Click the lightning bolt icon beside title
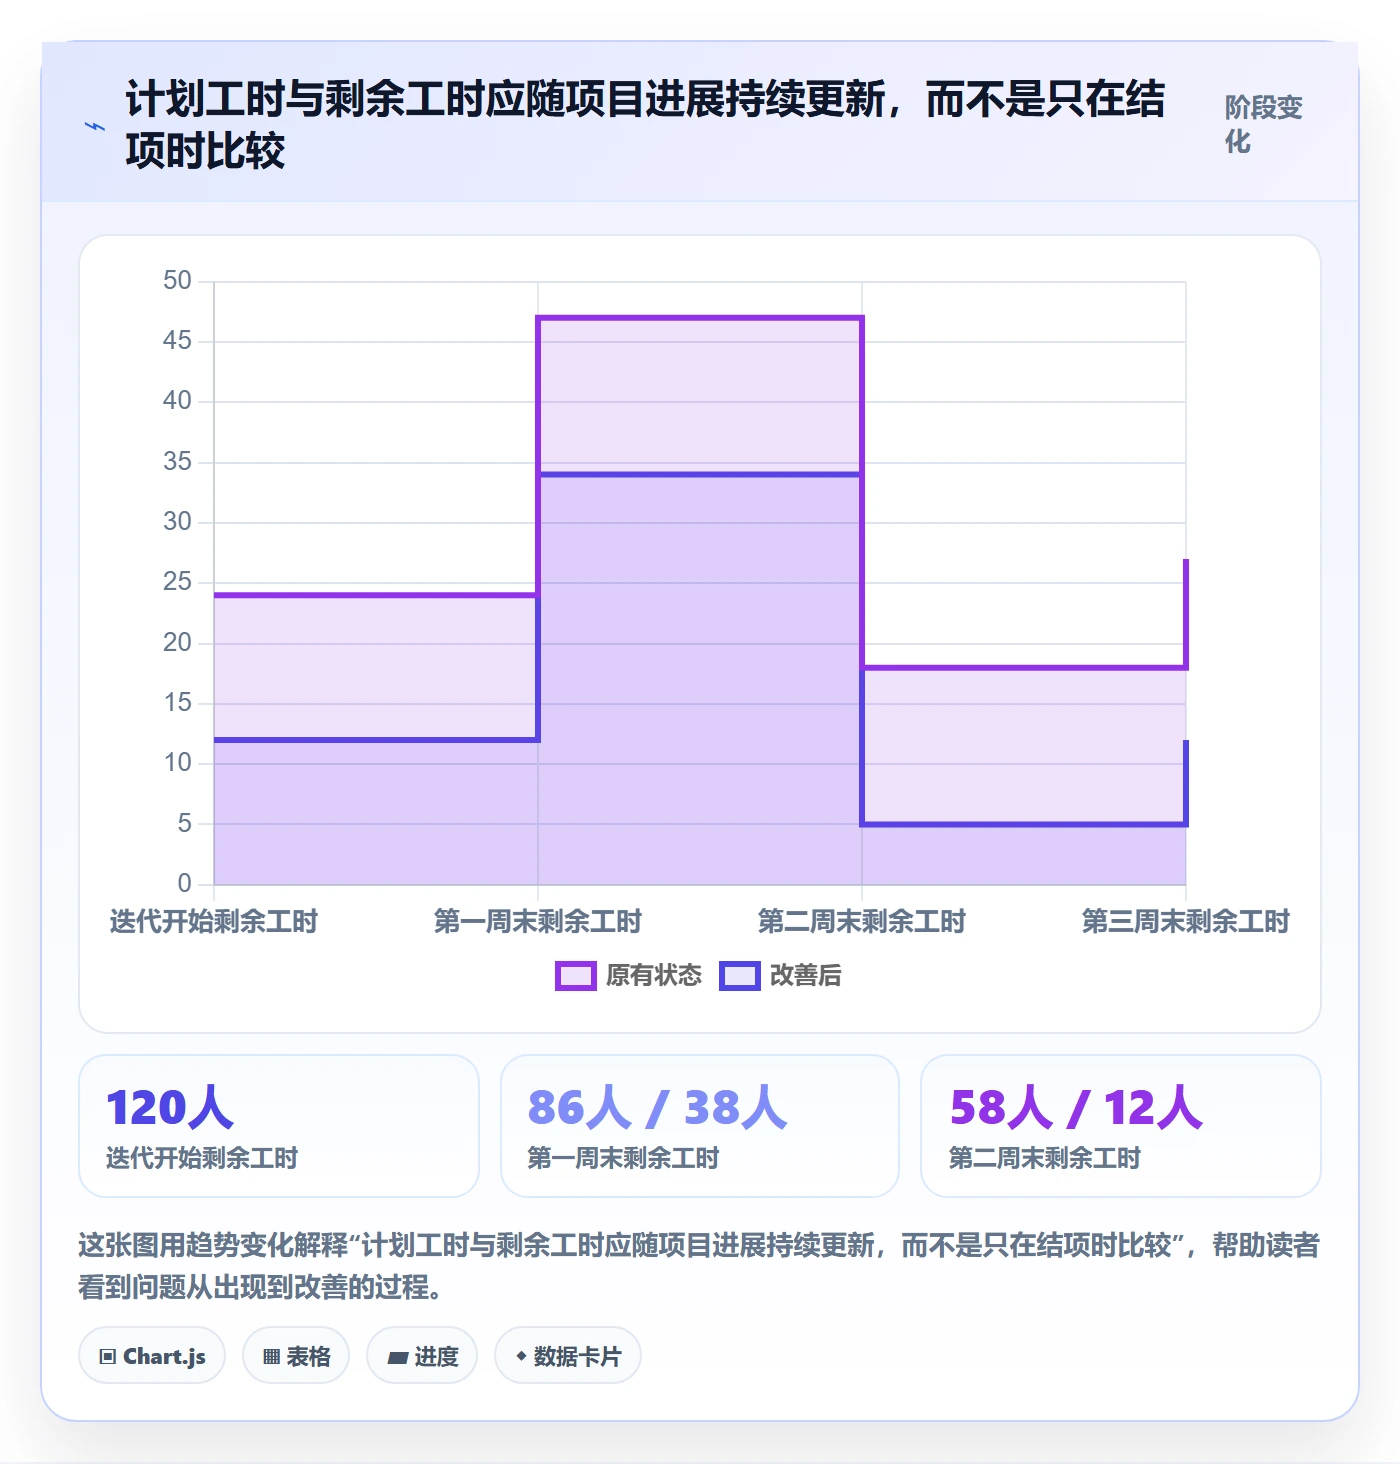 pos(95,126)
